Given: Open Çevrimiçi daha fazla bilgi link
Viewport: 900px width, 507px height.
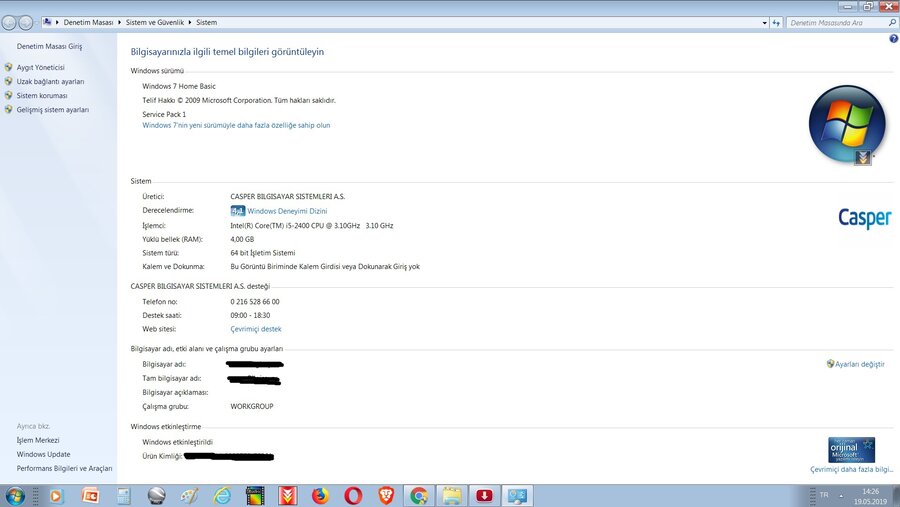Looking at the screenshot, I should [x=852, y=469].
